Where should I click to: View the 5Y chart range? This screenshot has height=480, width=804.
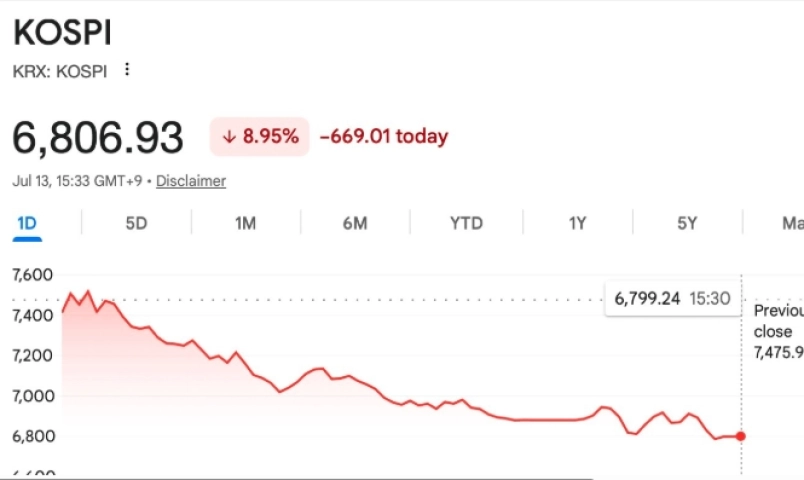[687, 224]
